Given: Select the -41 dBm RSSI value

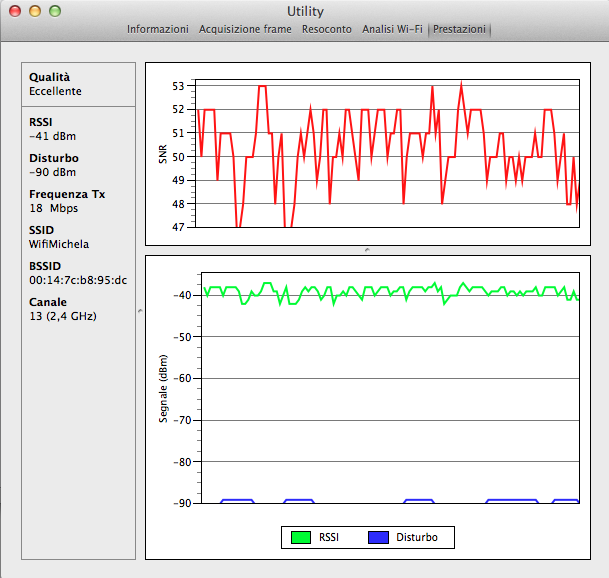Looking at the screenshot, I should click(x=52, y=136).
